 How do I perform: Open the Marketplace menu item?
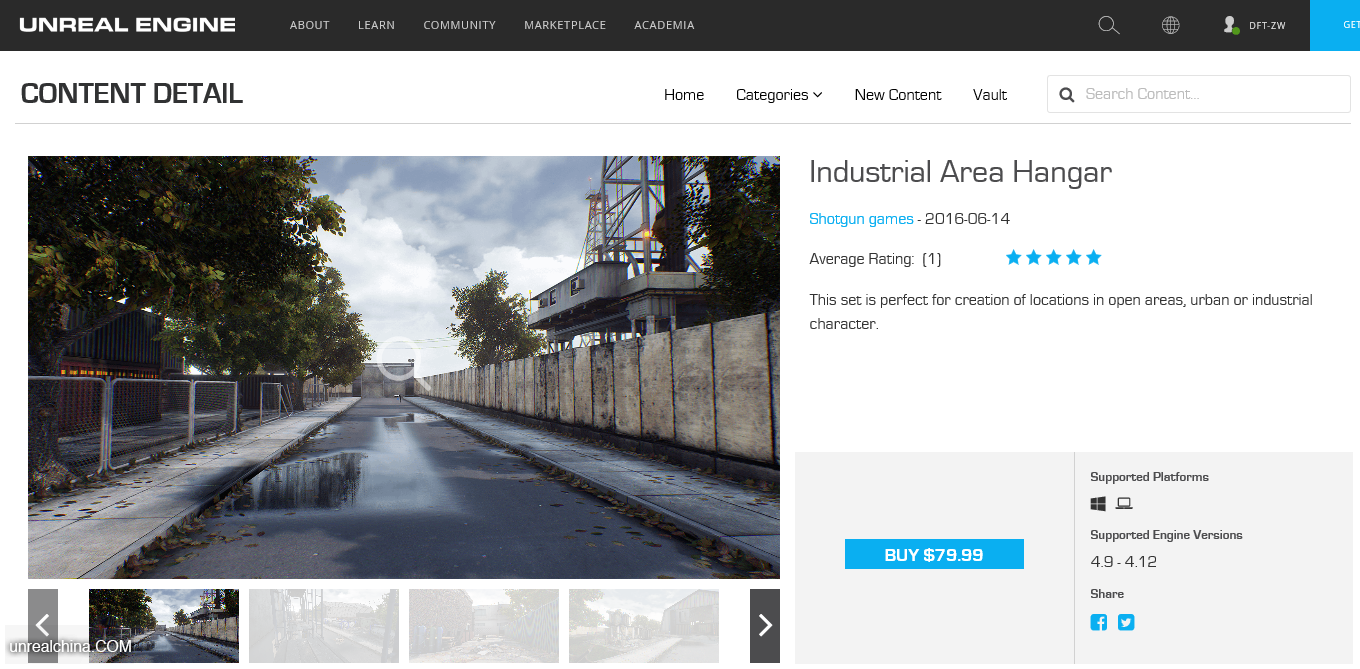click(565, 25)
